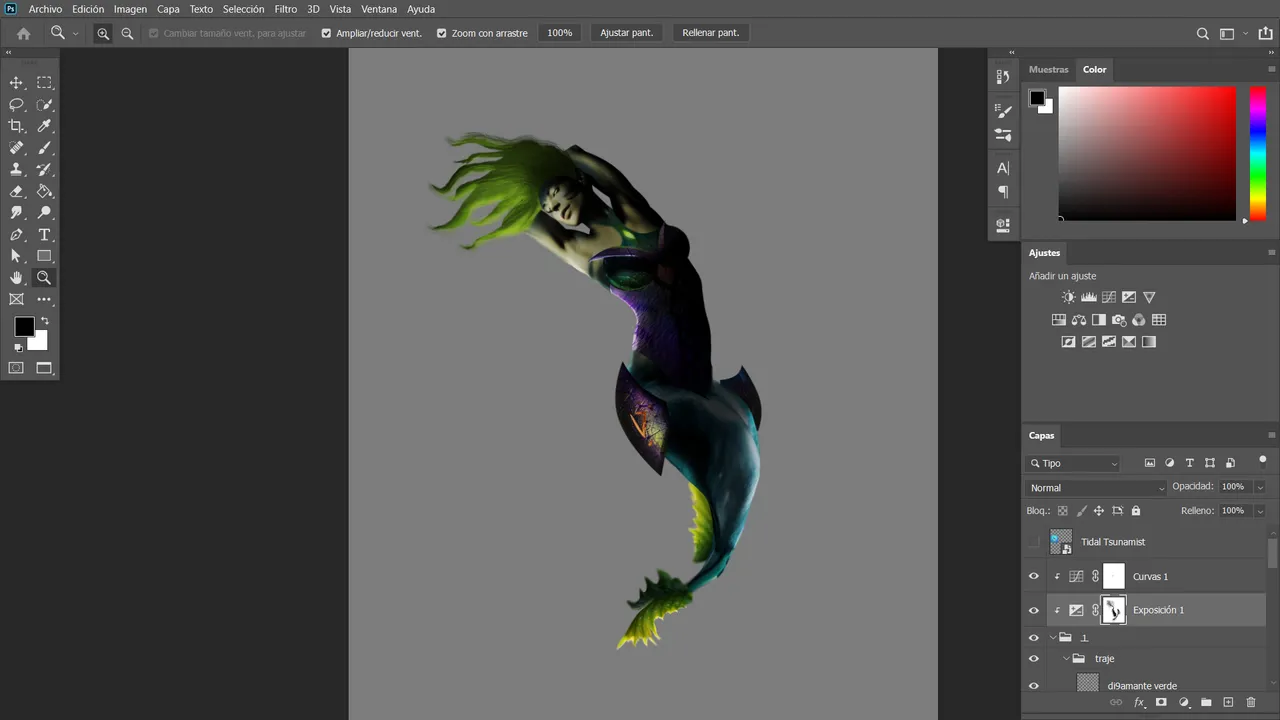
Task: Select the Eyedropper tool
Action: [44, 126]
